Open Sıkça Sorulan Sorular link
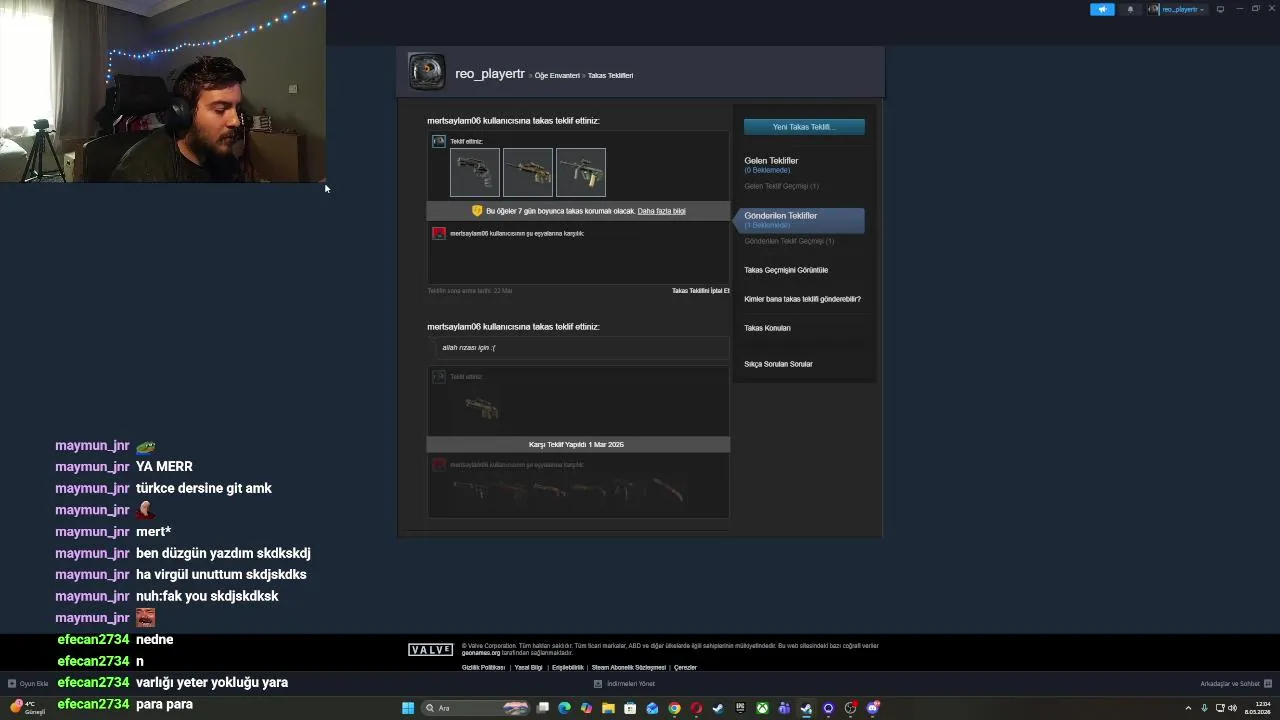This screenshot has height=720, width=1280. click(778, 364)
